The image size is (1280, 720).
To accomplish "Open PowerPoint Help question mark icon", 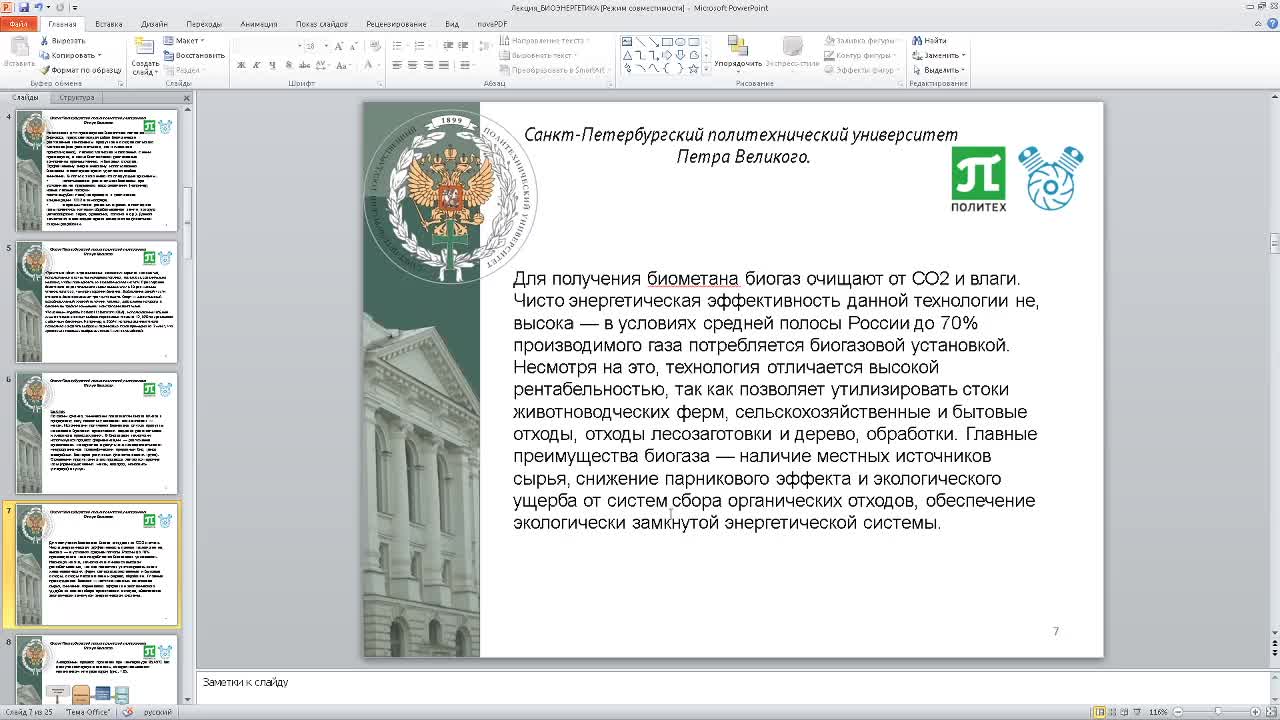I will pyautogui.click(x=1271, y=23).
